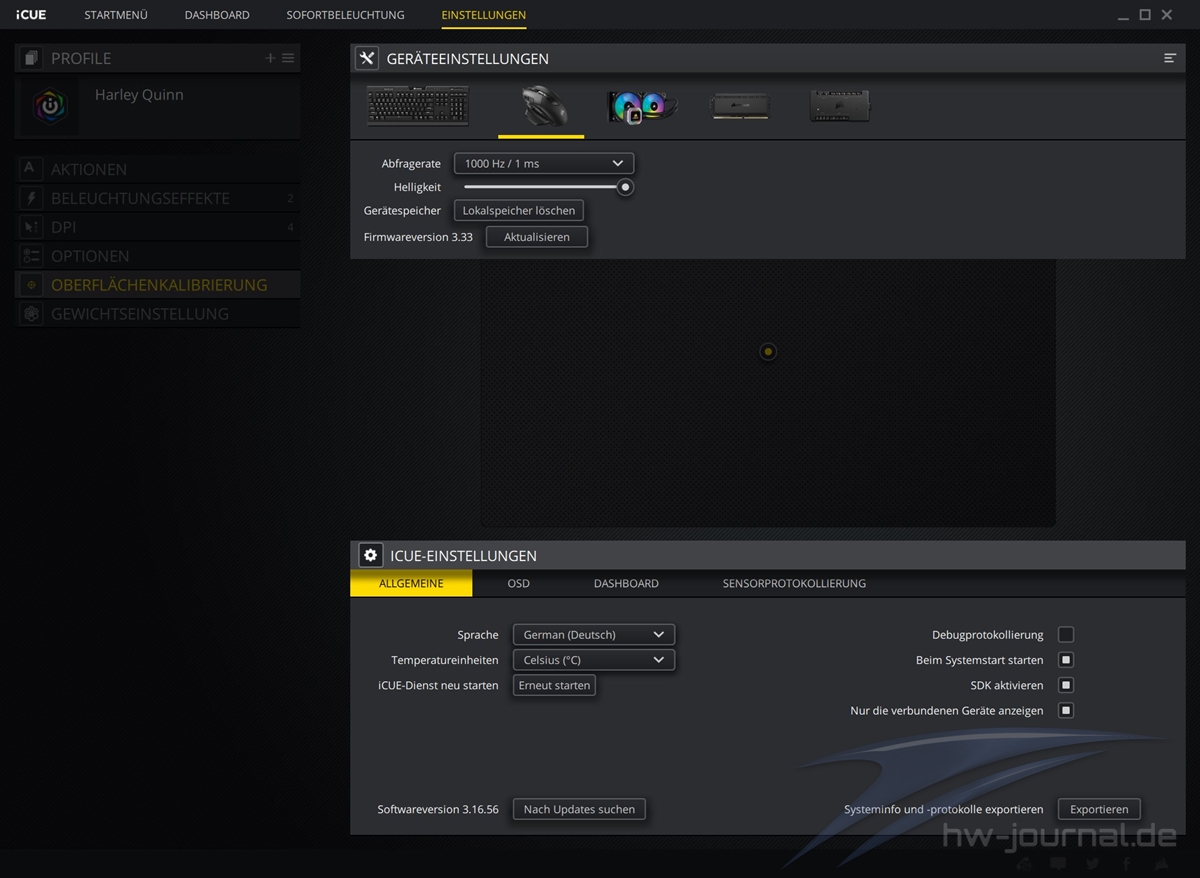Switch to the Dashboard top menu

(217, 15)
